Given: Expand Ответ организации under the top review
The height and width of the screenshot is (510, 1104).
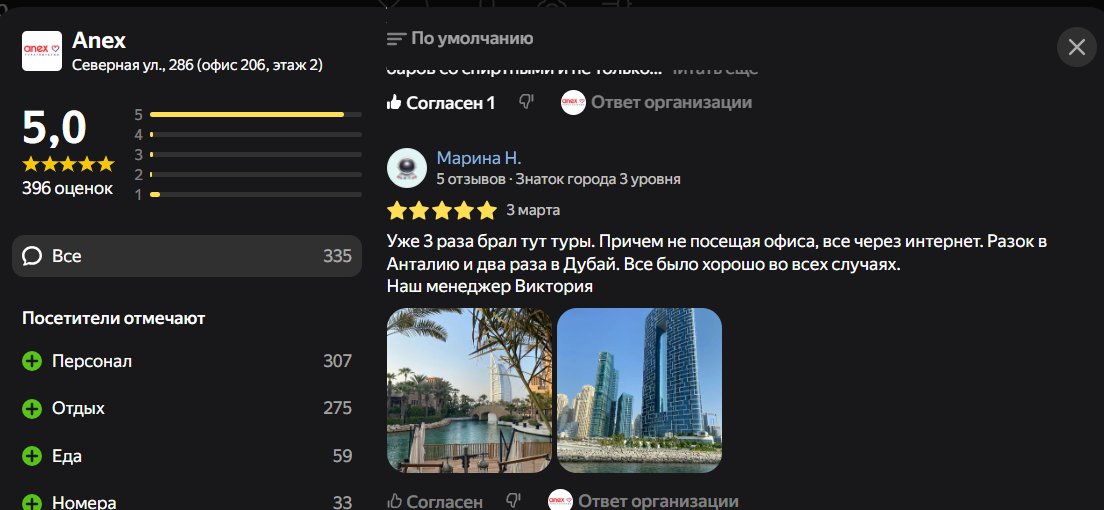Looking at the screenshot, I should 656,103.
